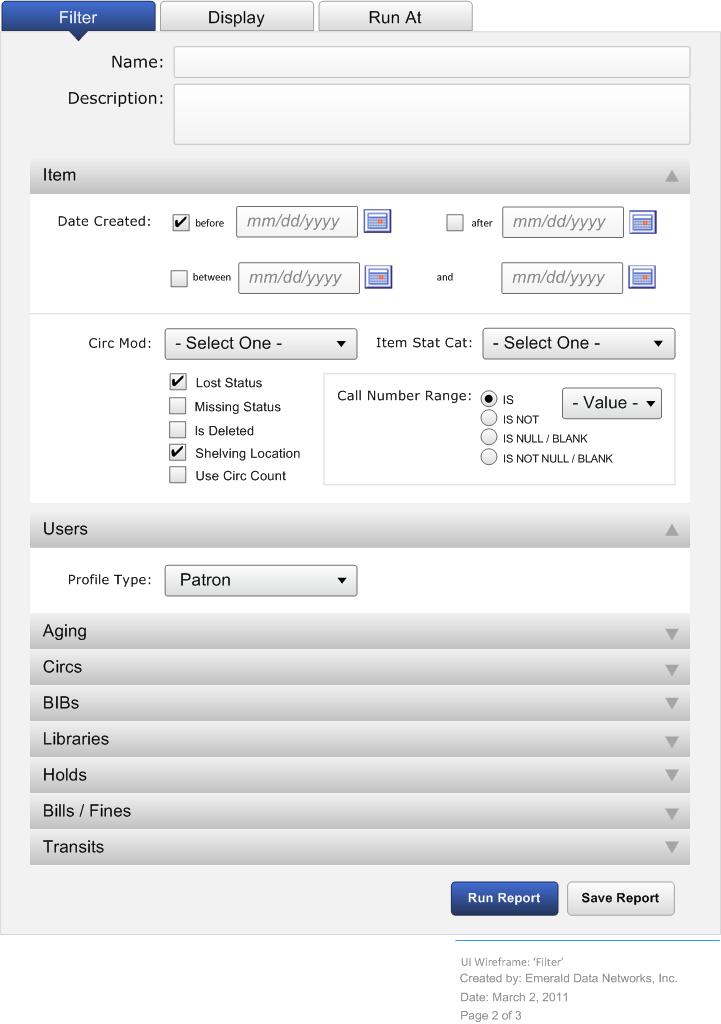This screenshot has width=721, height=1024.
Task: Open calendar for the 'between' start date
Action: [378, 277]
